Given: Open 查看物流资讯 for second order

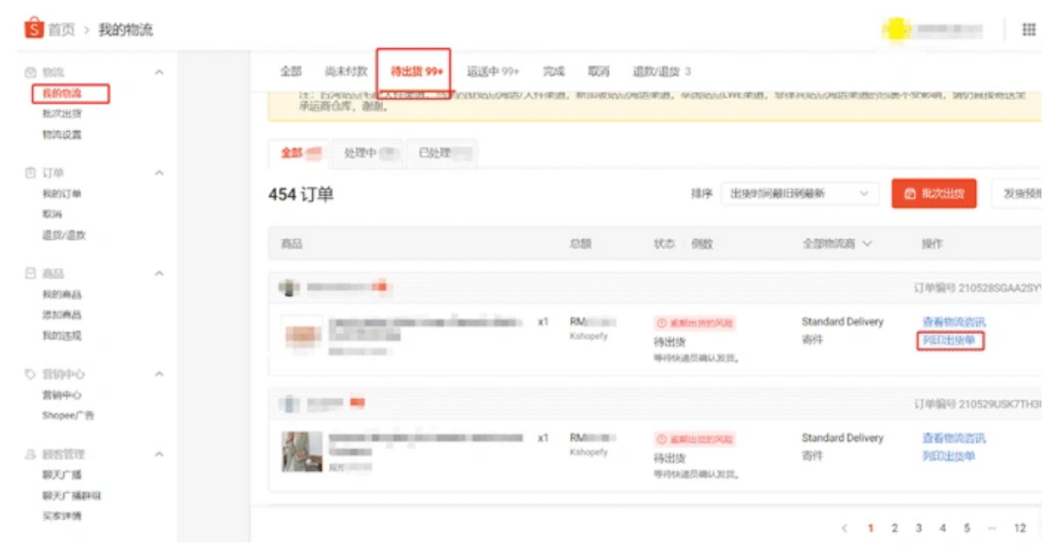Looking at the screenshot, I should pyautogui.click(x=953, y=438).
